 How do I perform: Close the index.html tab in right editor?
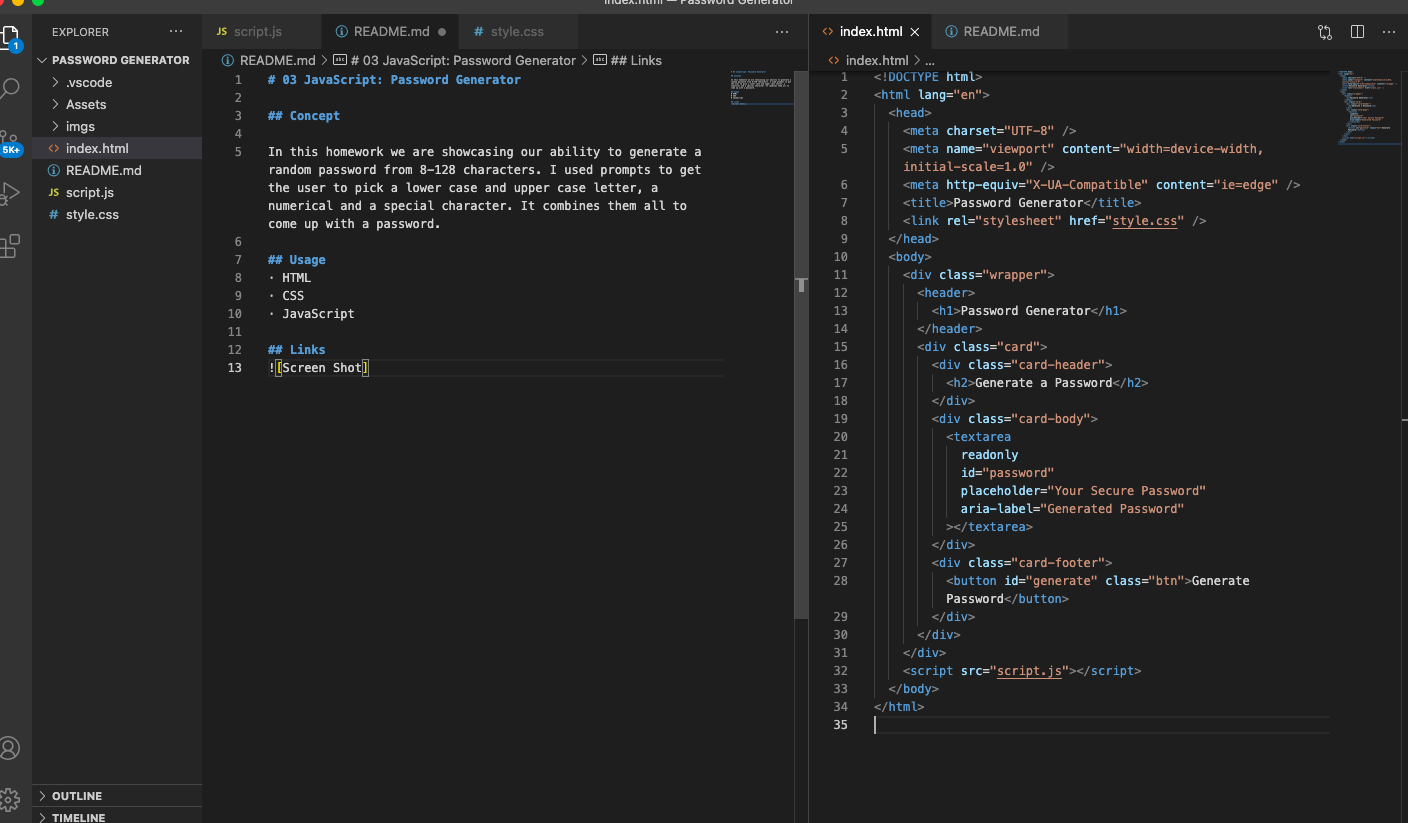click(914, 32)
